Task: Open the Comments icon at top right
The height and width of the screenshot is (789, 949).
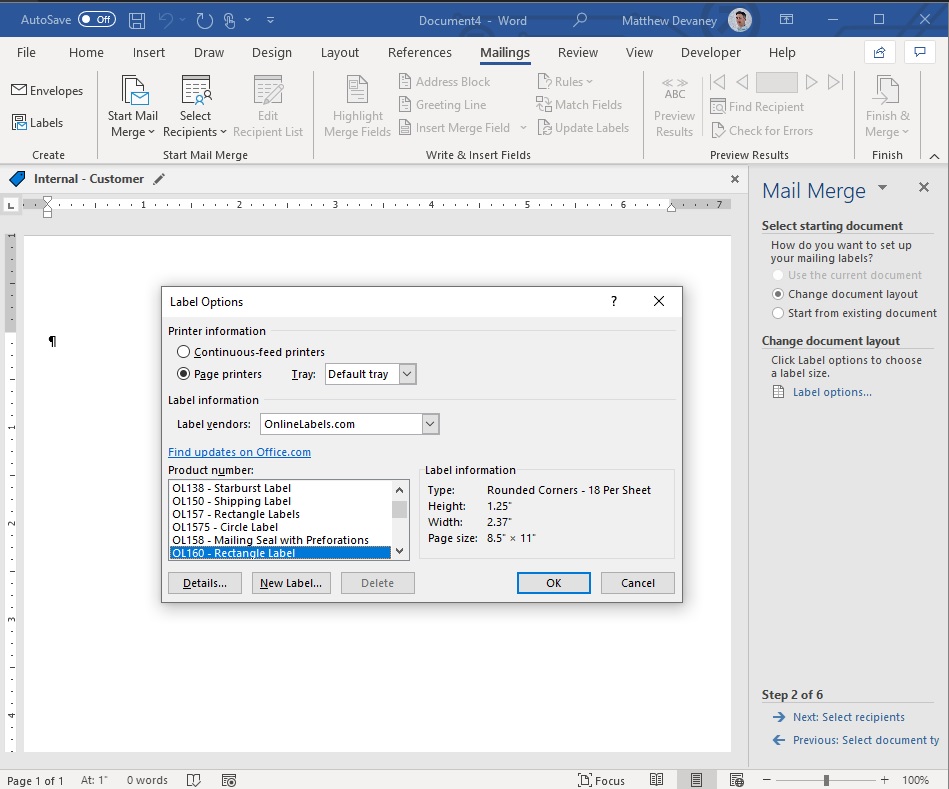Action: tap(919, 53)
